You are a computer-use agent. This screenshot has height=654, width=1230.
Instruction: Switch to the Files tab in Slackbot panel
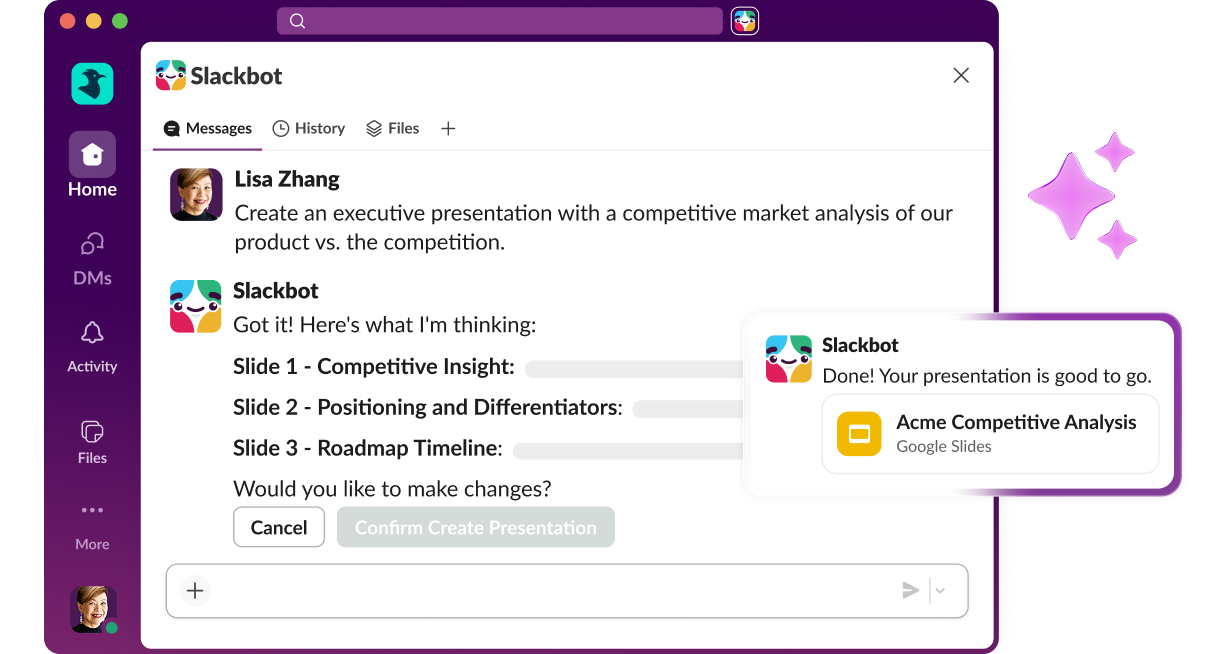coord(392,128)
